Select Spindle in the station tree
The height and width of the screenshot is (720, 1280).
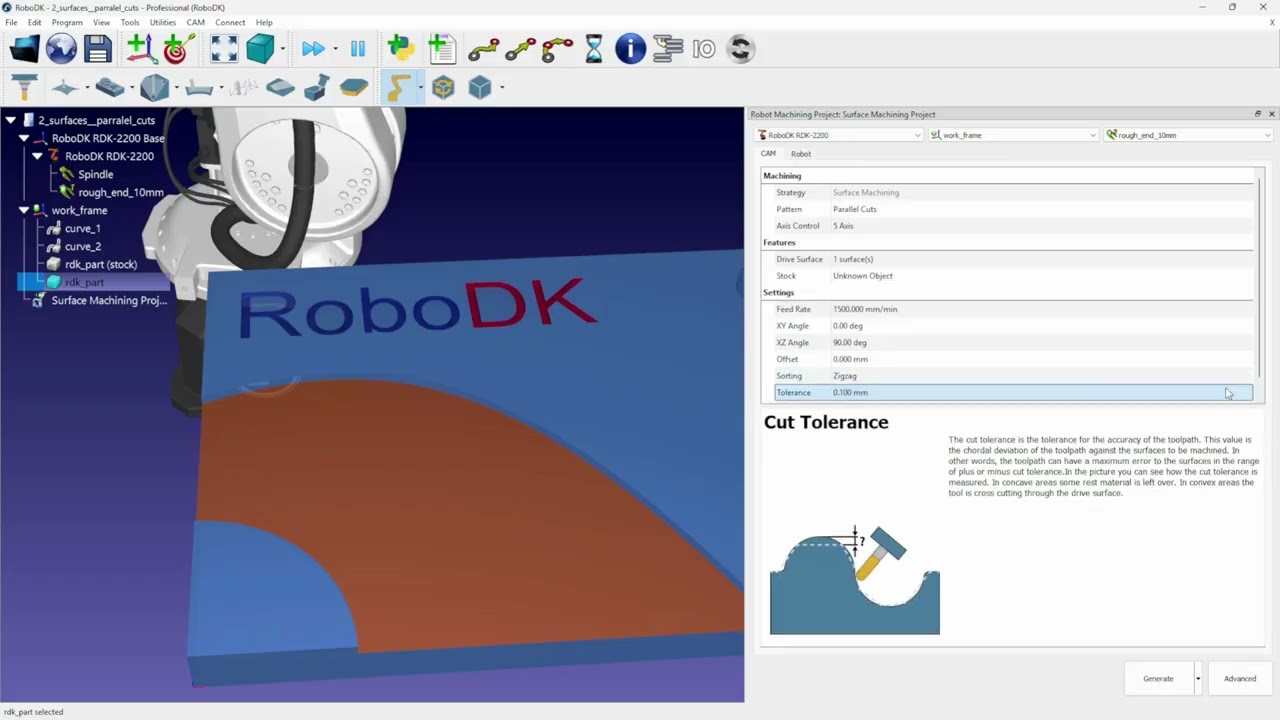[95, 174]
